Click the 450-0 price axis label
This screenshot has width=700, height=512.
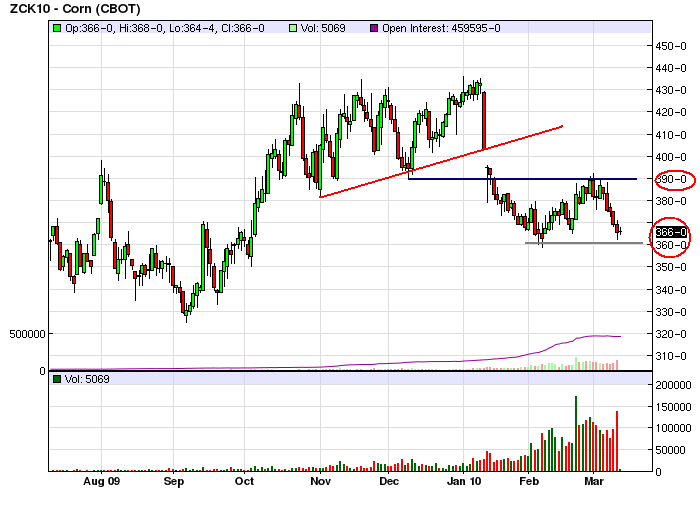click(x=671, y=46)
